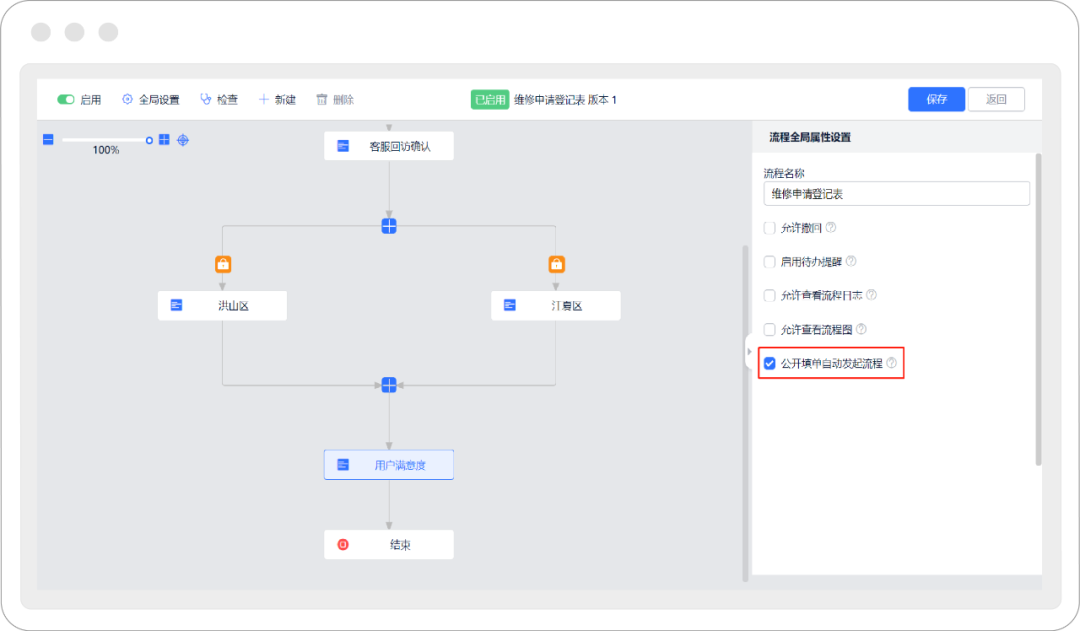Click the orange condition icon above 江夏区
Viewport: 1080px width, 631px height.
pos(556,265)
